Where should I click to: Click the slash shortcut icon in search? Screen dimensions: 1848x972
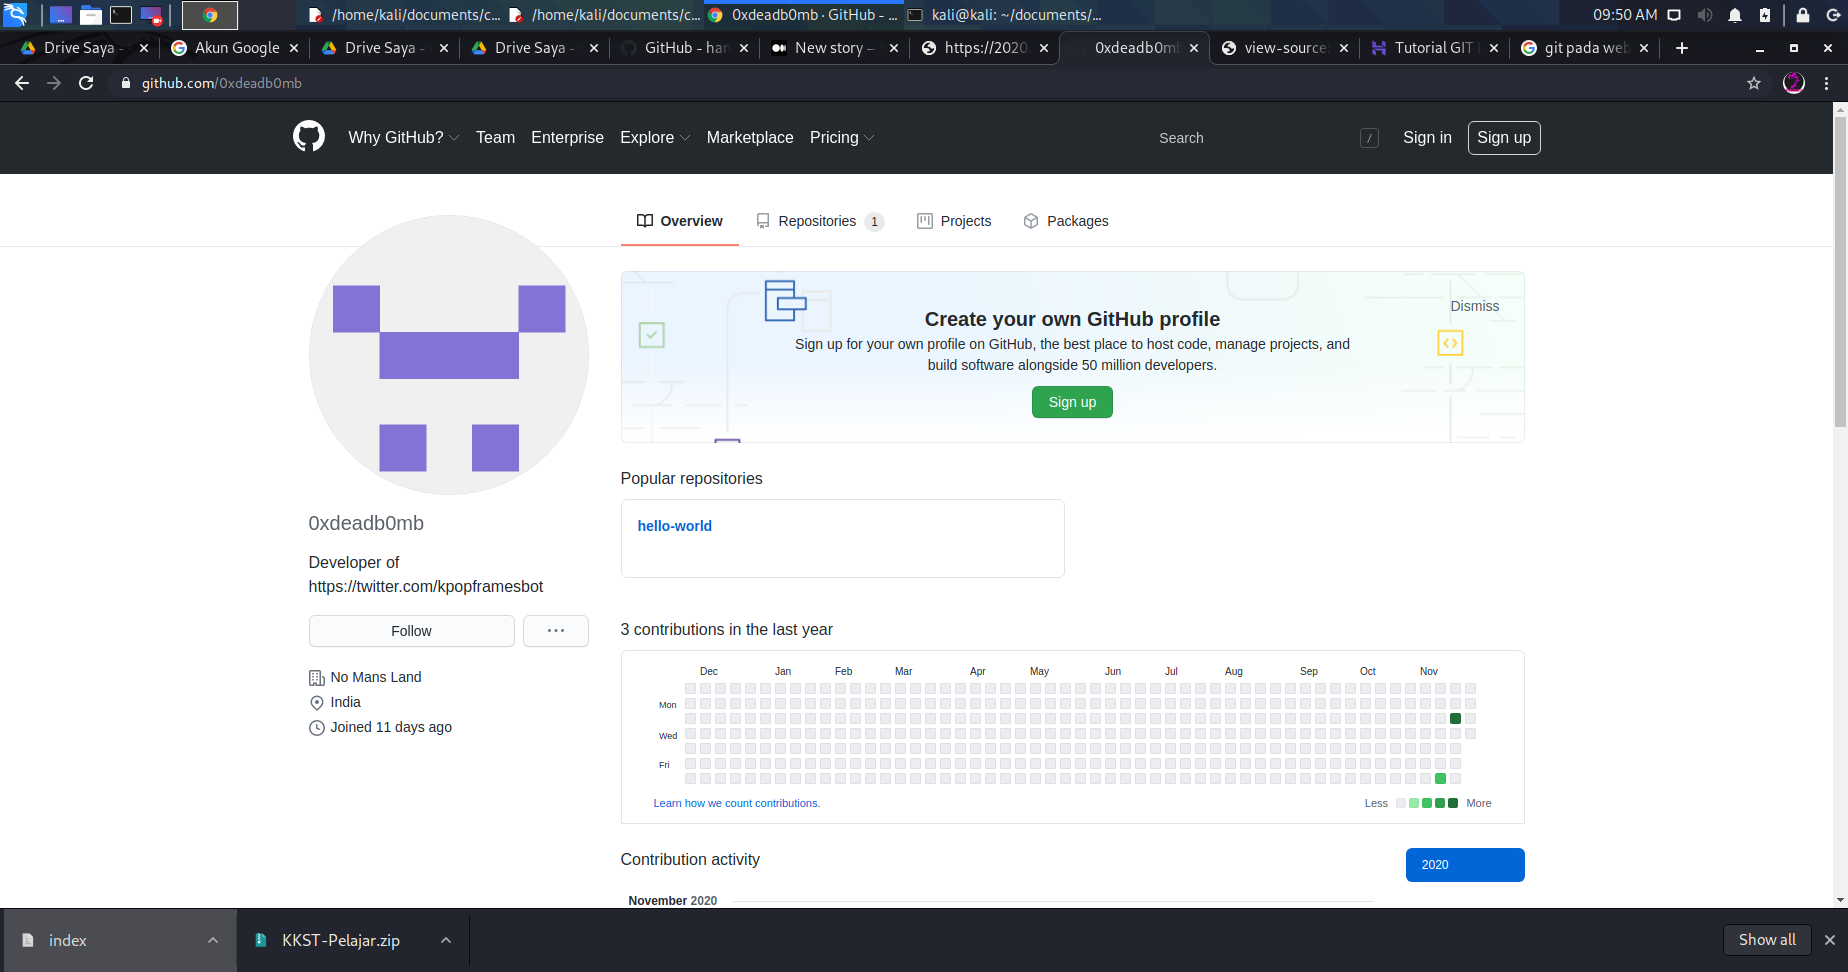1370,138
